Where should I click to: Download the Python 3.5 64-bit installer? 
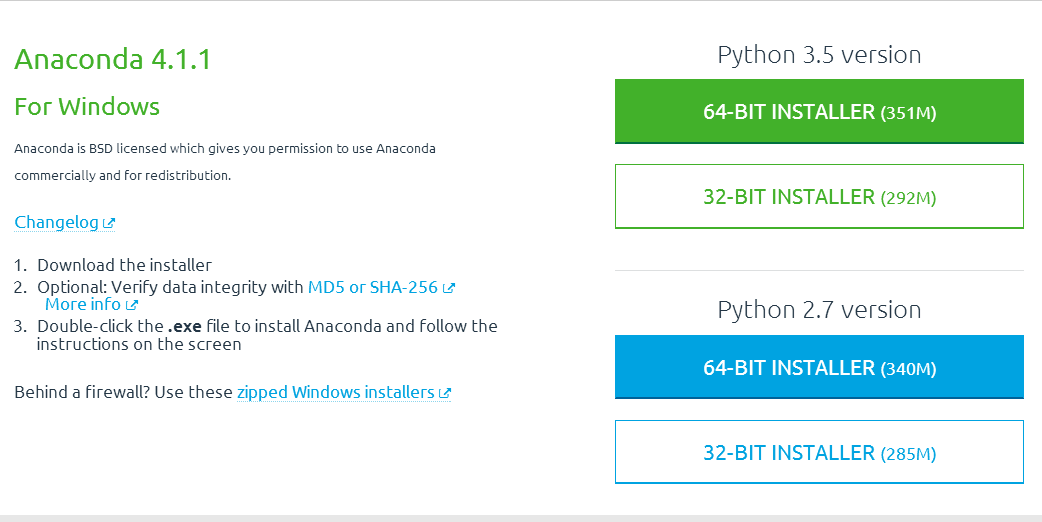[819, 111]
